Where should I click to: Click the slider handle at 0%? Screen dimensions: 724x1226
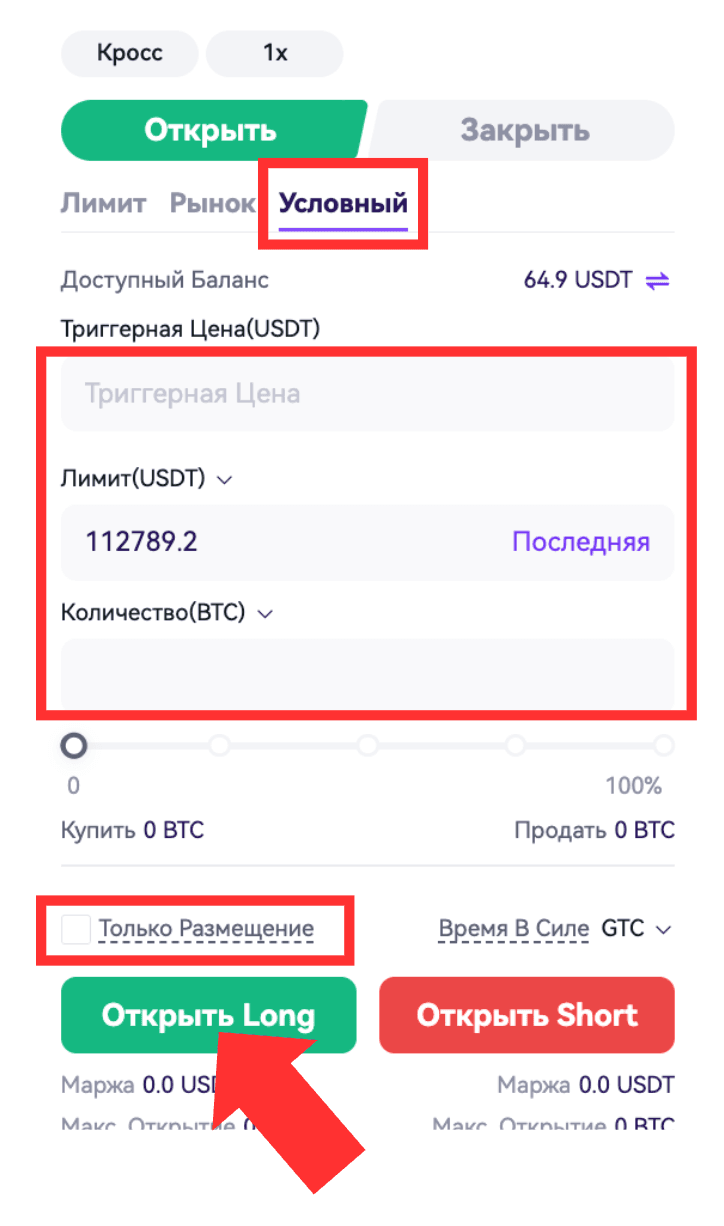73,745
